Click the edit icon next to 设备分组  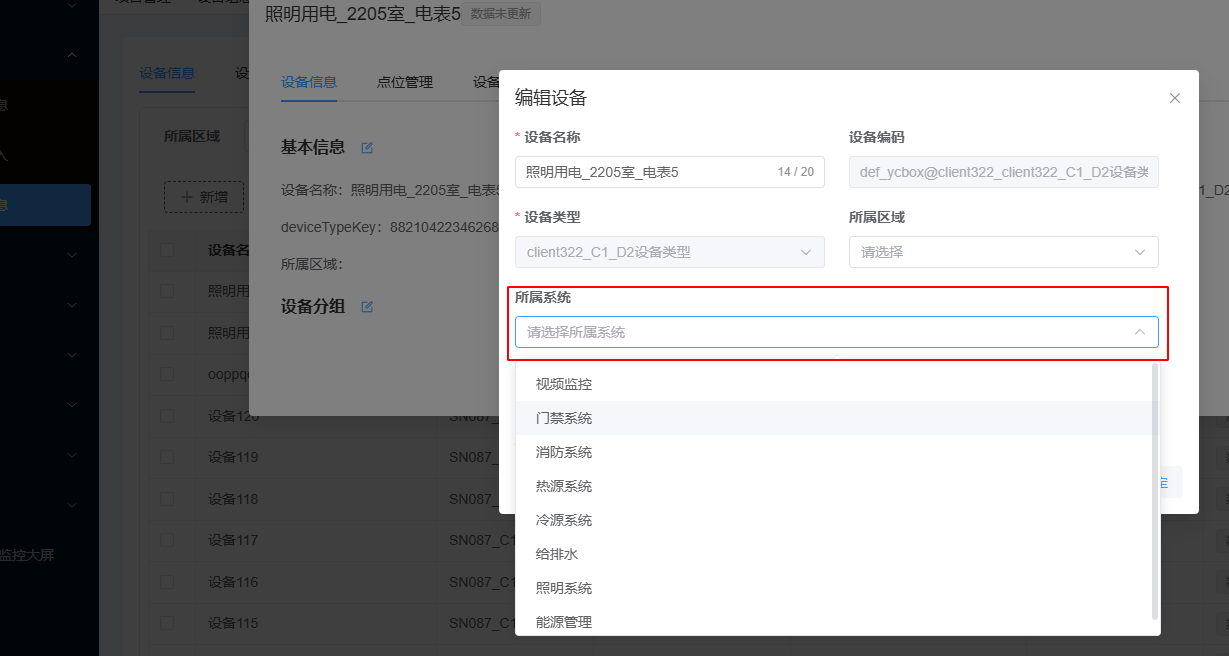pos(367,307)
